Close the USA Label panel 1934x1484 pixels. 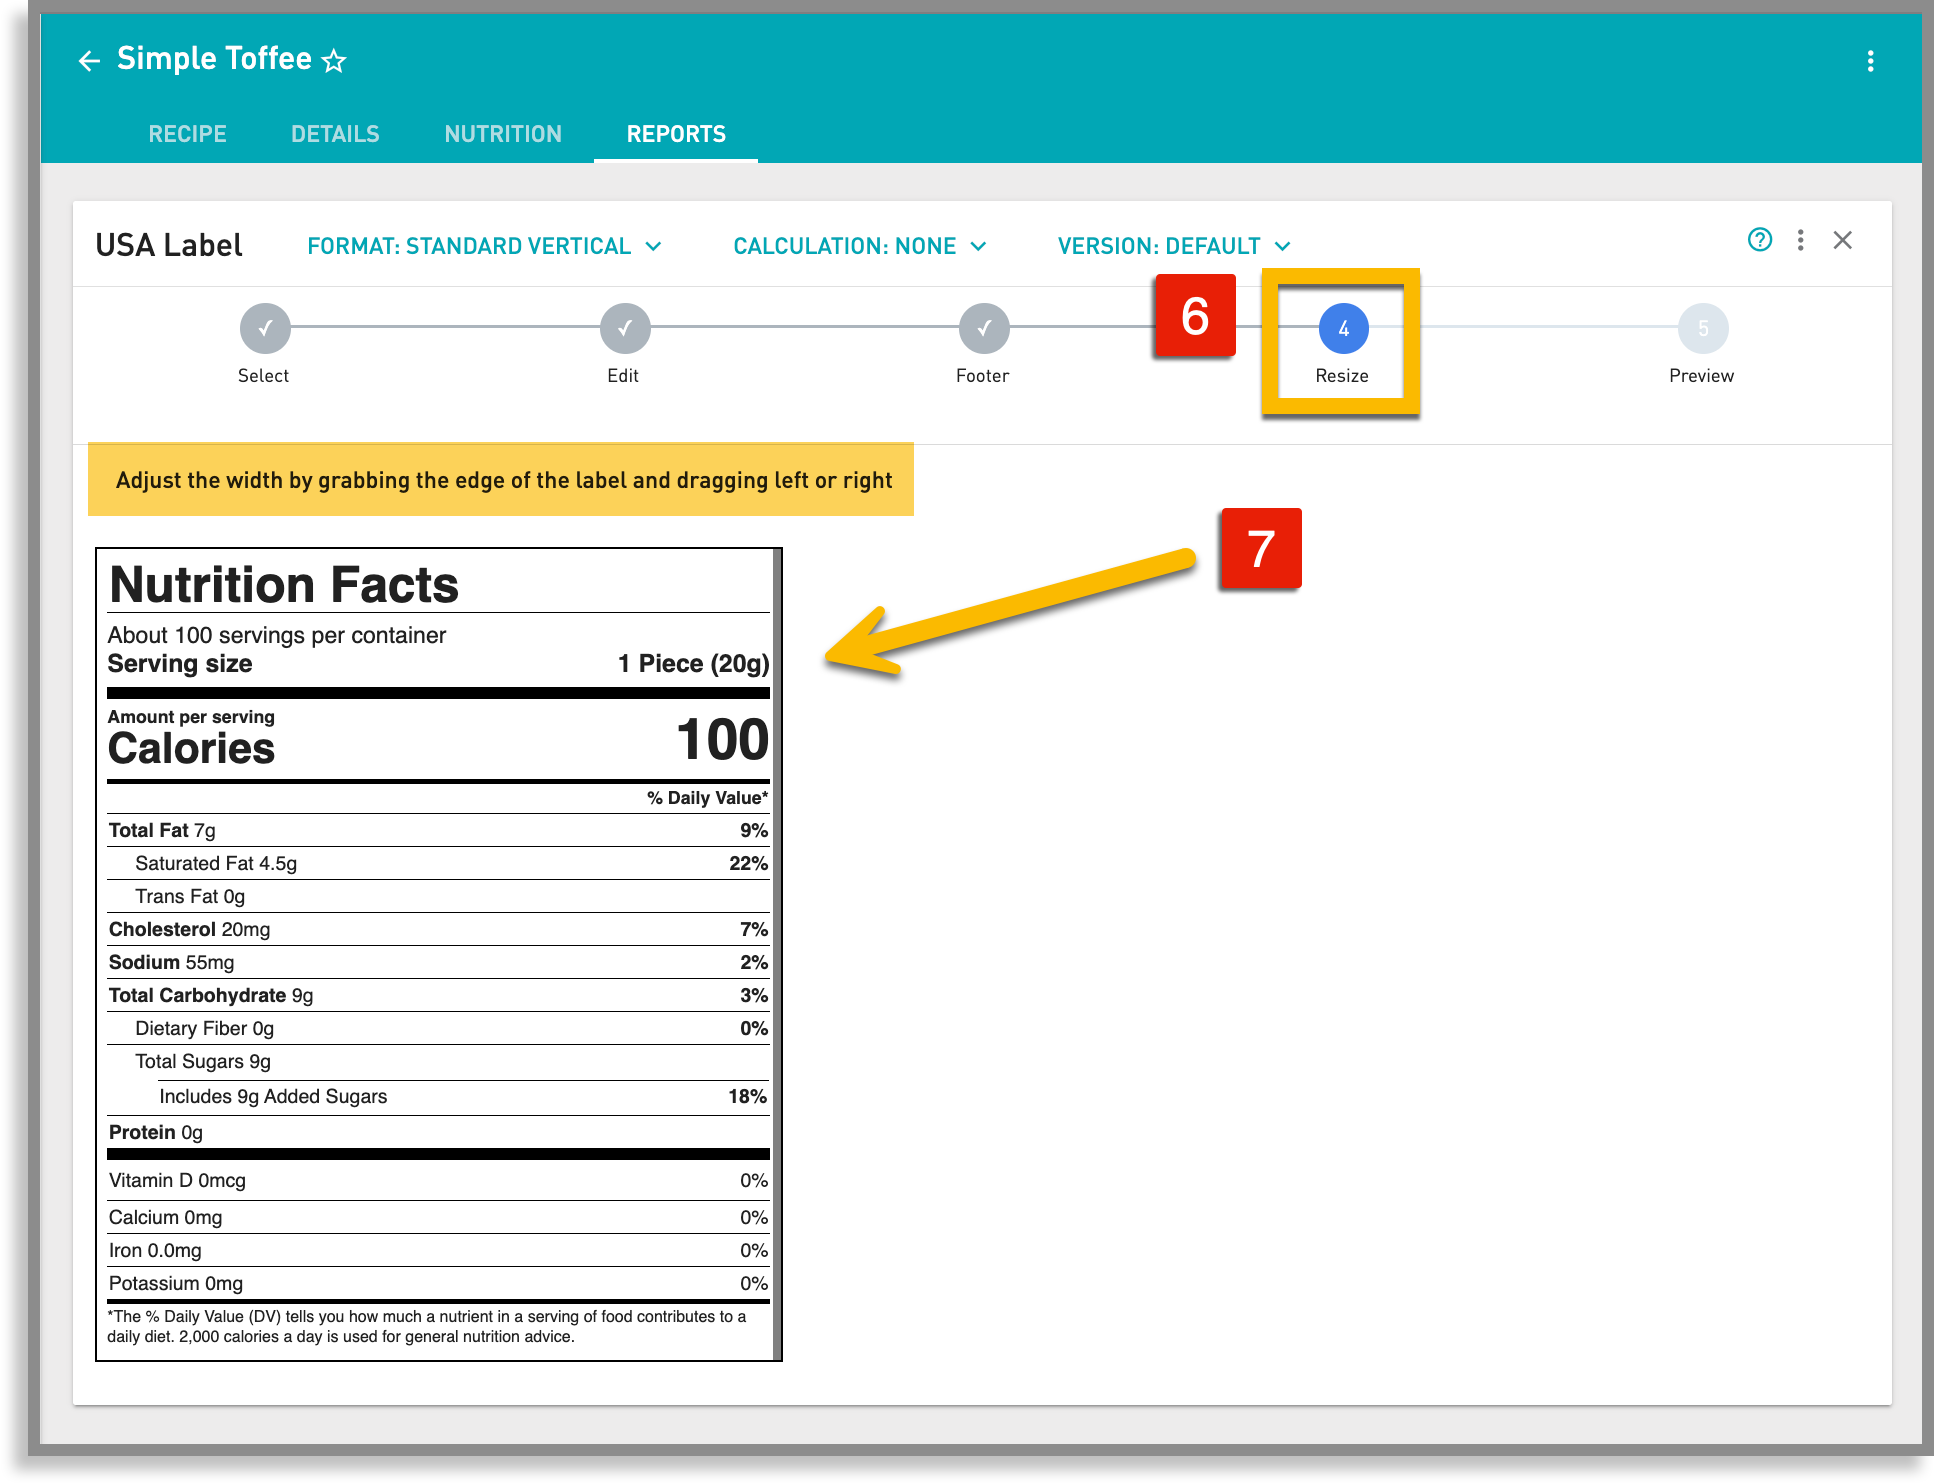(x=1843, y=240)
